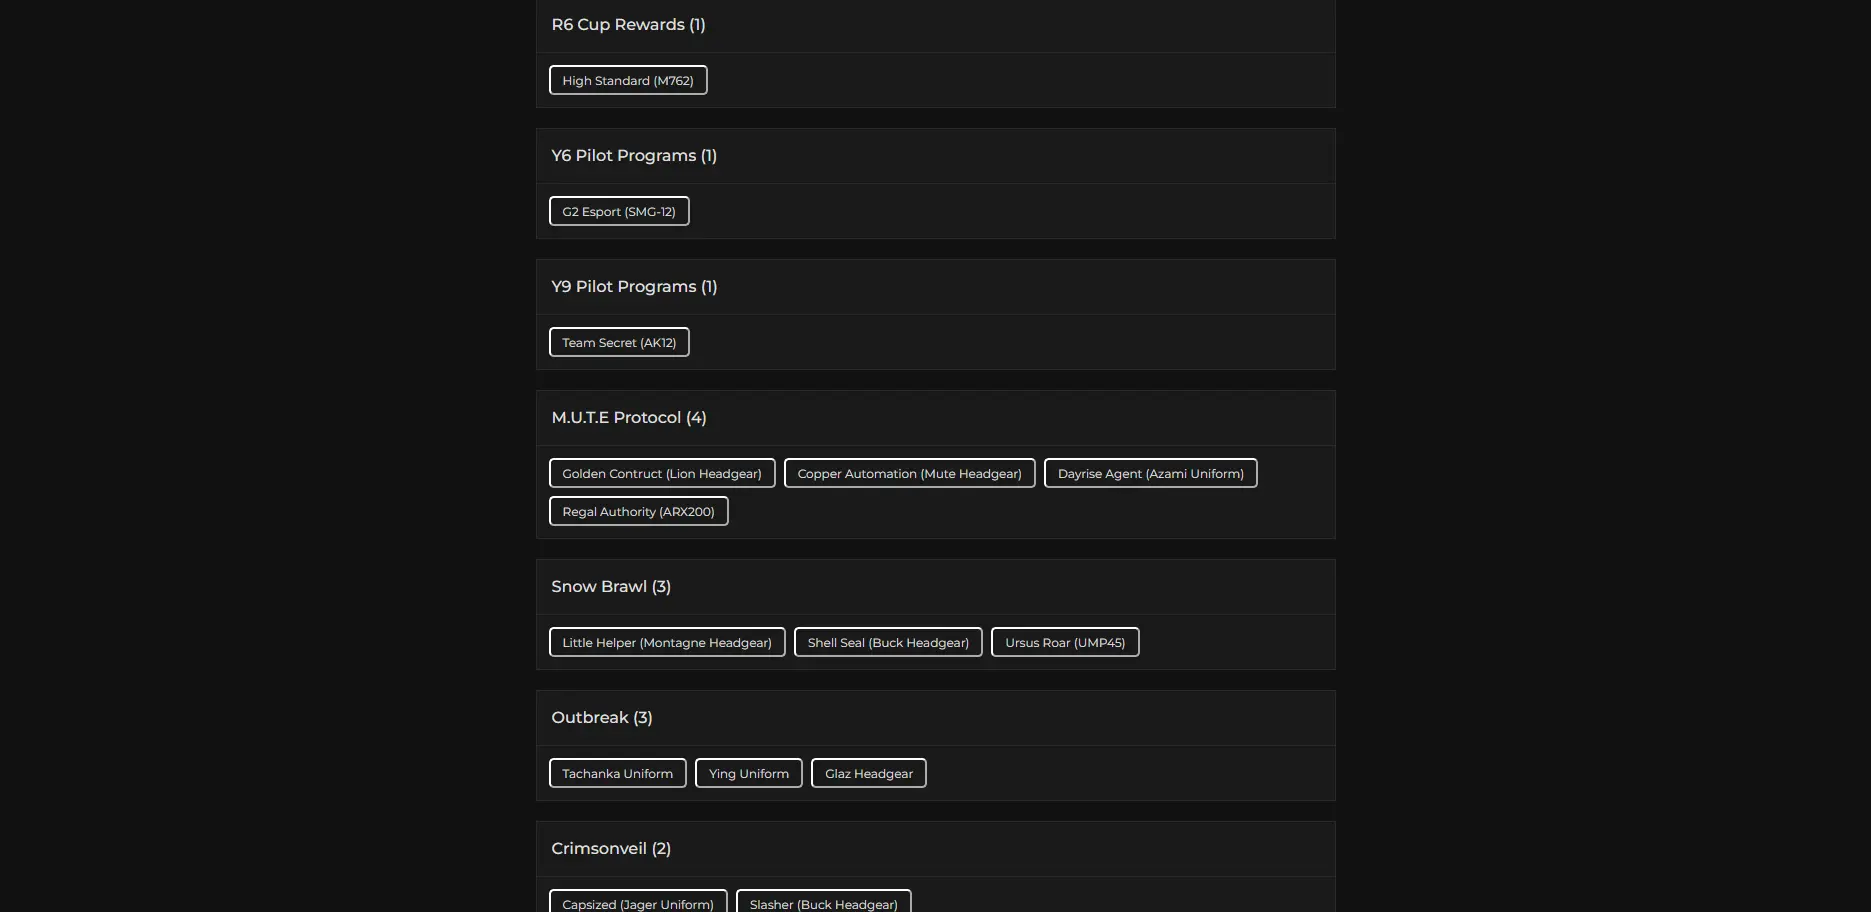Click the Team Secret (AK12) tag
Image resolution: width=1871 pixels, height=912 pixels.
(619, 343)
